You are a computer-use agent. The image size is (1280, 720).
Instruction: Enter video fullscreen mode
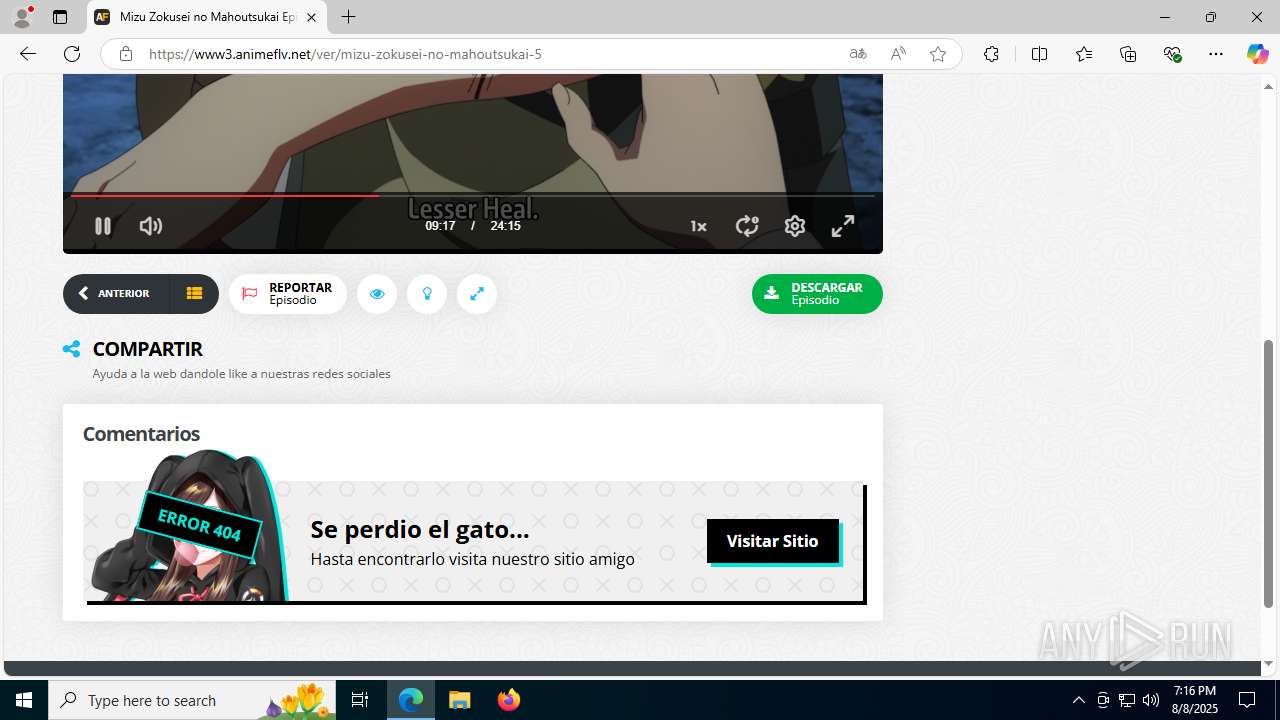tap(843, 226)
